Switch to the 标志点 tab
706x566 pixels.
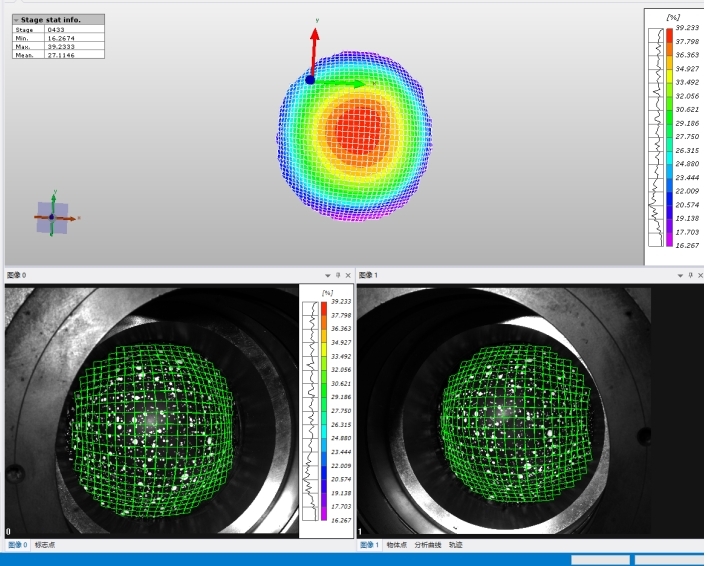tap(46, 545)
